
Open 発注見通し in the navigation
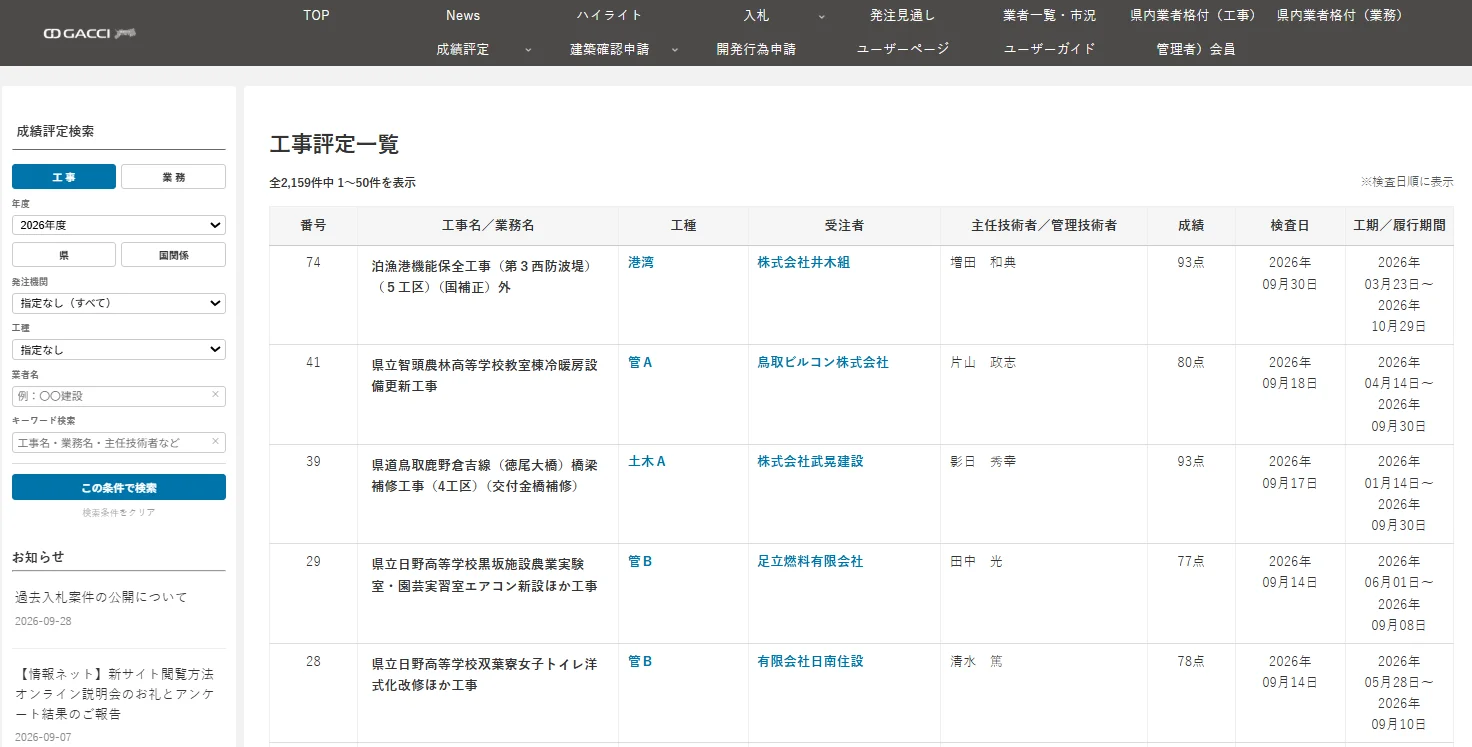(x=903, y=15)
